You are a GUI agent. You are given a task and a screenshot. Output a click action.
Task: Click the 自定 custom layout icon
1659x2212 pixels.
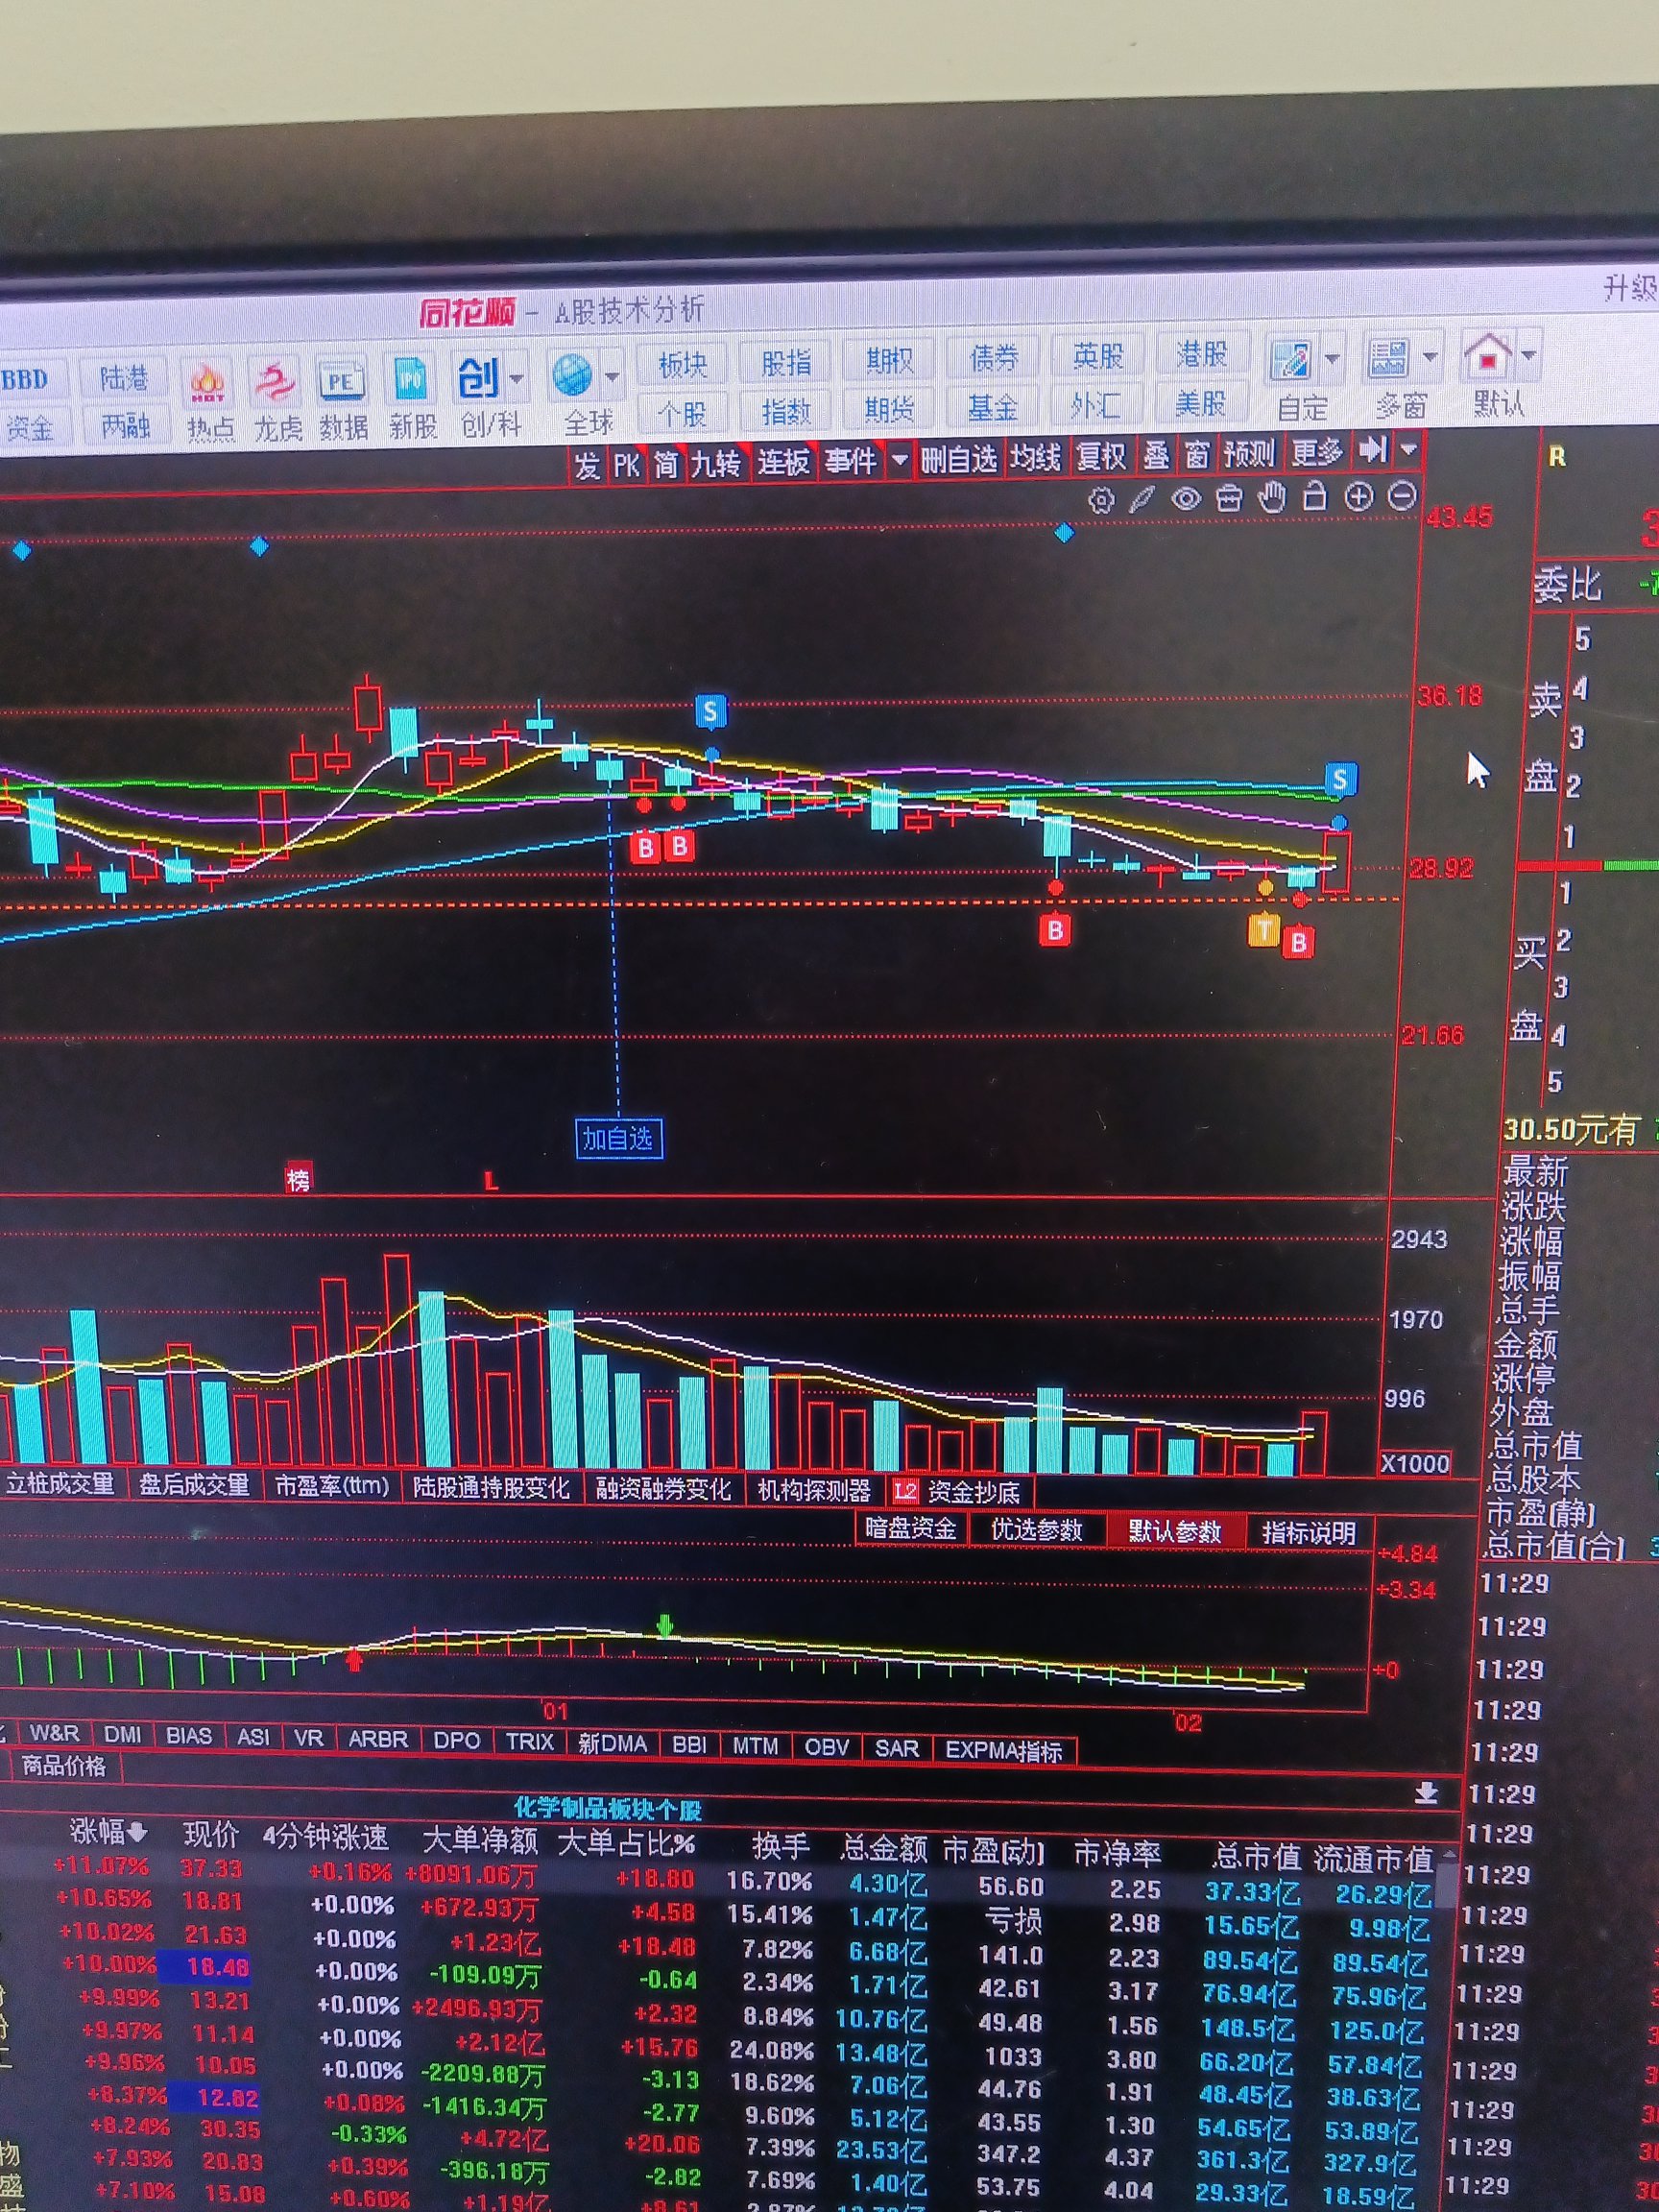[x=1291, y=360]
